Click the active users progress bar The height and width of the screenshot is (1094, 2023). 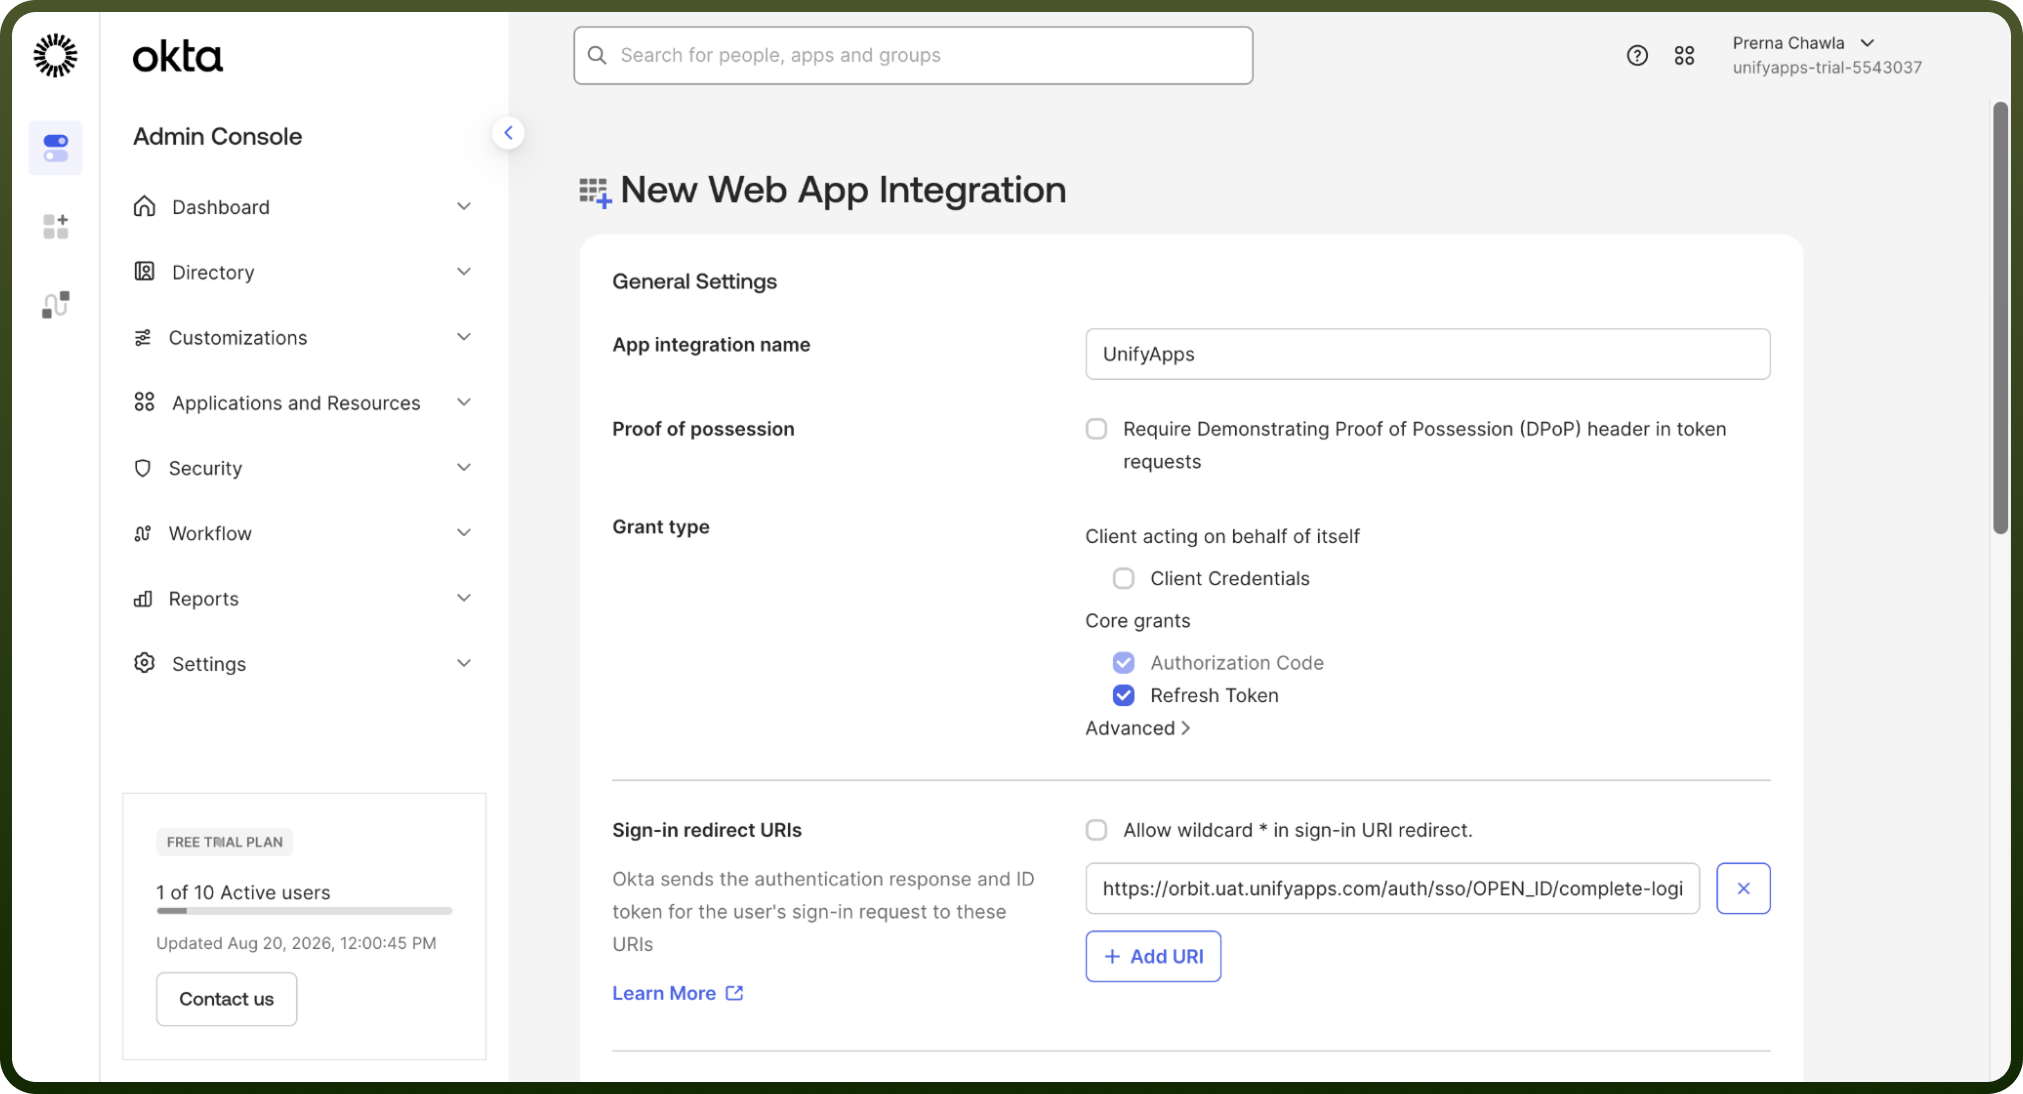click(x=304, y=911)
